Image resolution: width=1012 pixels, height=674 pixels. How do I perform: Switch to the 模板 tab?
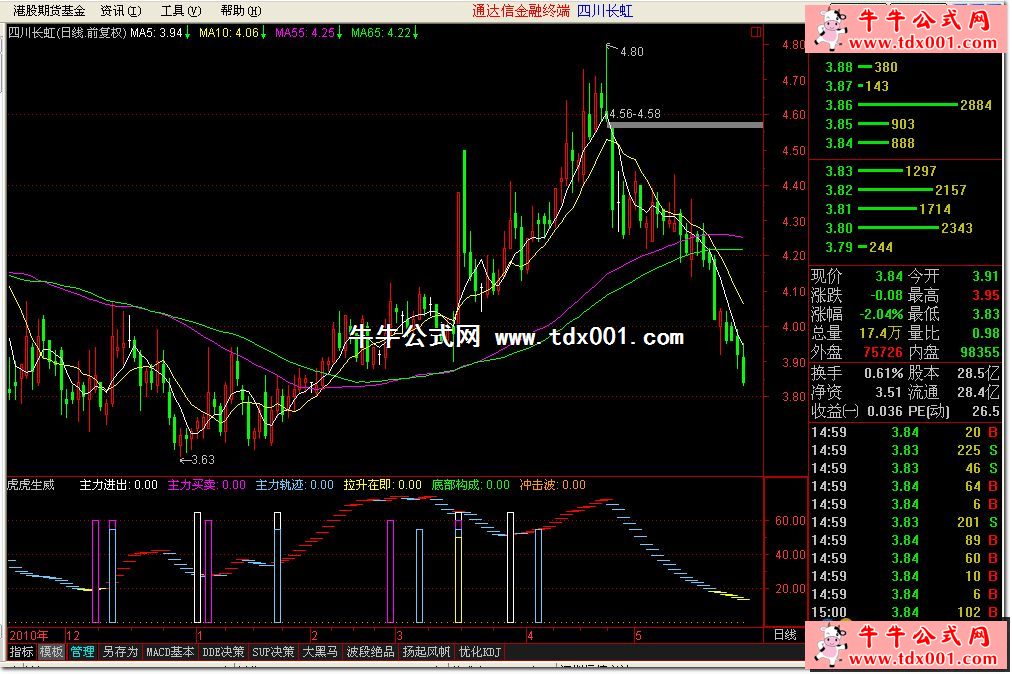point(51,652)
